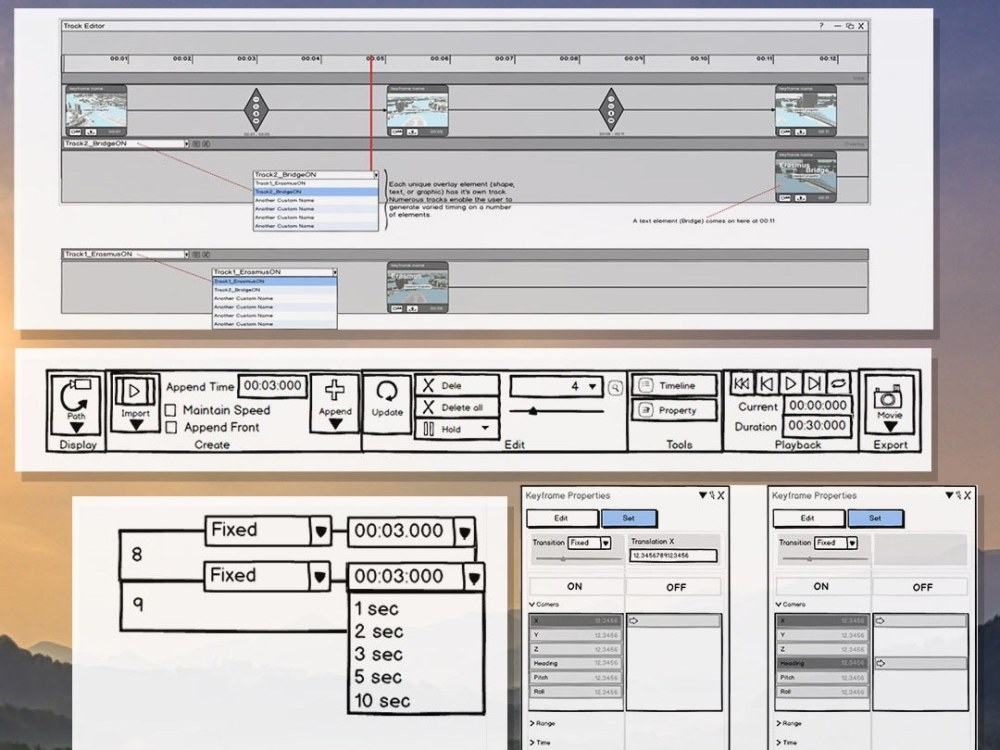The width and height of the screenshot is (1000, 750).
Task: Click OFF in right Keyframe Properties
Action: 922,587
